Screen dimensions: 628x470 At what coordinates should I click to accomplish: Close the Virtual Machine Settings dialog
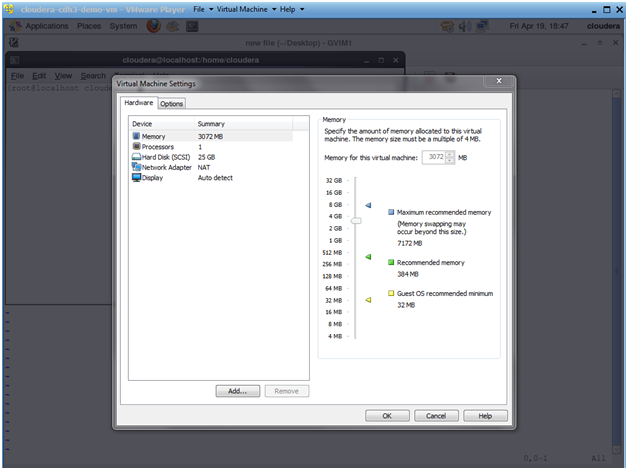(499, 81)
